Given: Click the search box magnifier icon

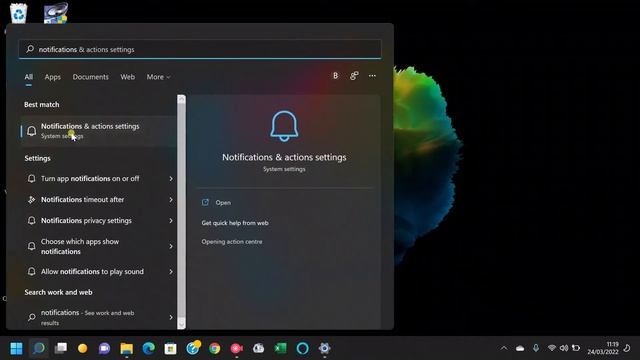Looking at the screenshot, I should click(x=30, y=49).
